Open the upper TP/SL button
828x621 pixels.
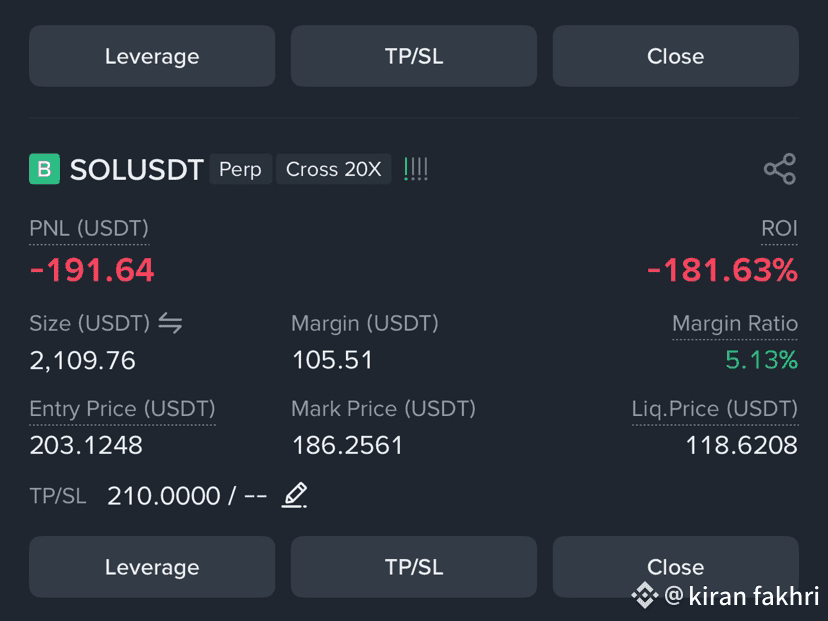(x=414, y=56)
